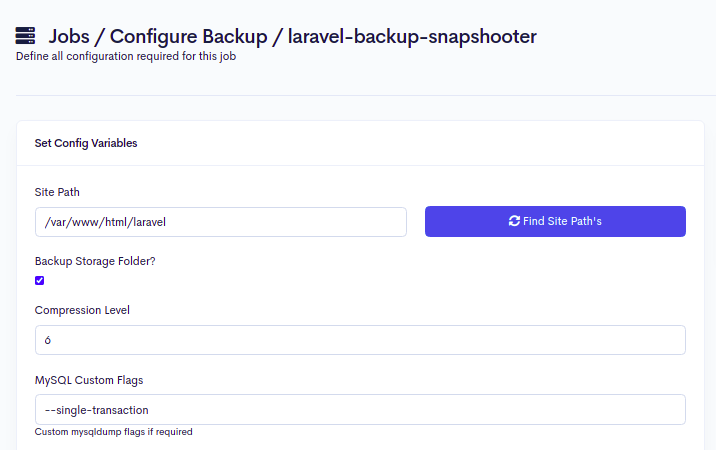The width and height of the screenshot is (716, 450).
Task: Click the "Custom mysqldump flags if required" hint
Action: (x=113, y=432)
